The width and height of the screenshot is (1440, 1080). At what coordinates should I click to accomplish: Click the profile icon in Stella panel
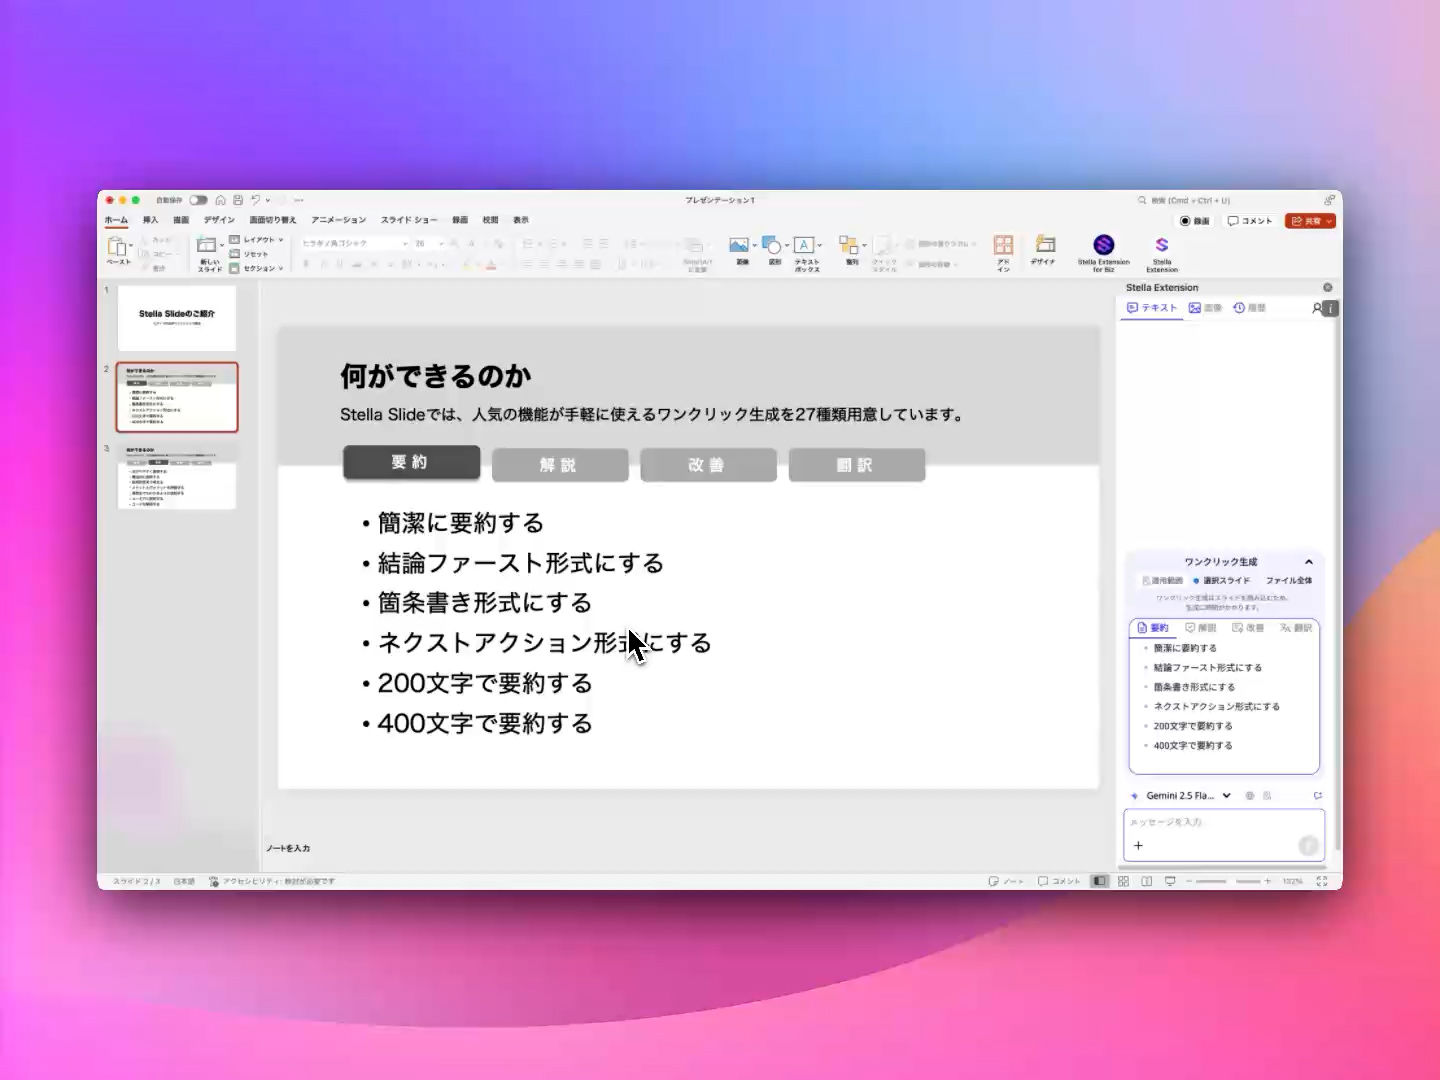coord(1317,308)
